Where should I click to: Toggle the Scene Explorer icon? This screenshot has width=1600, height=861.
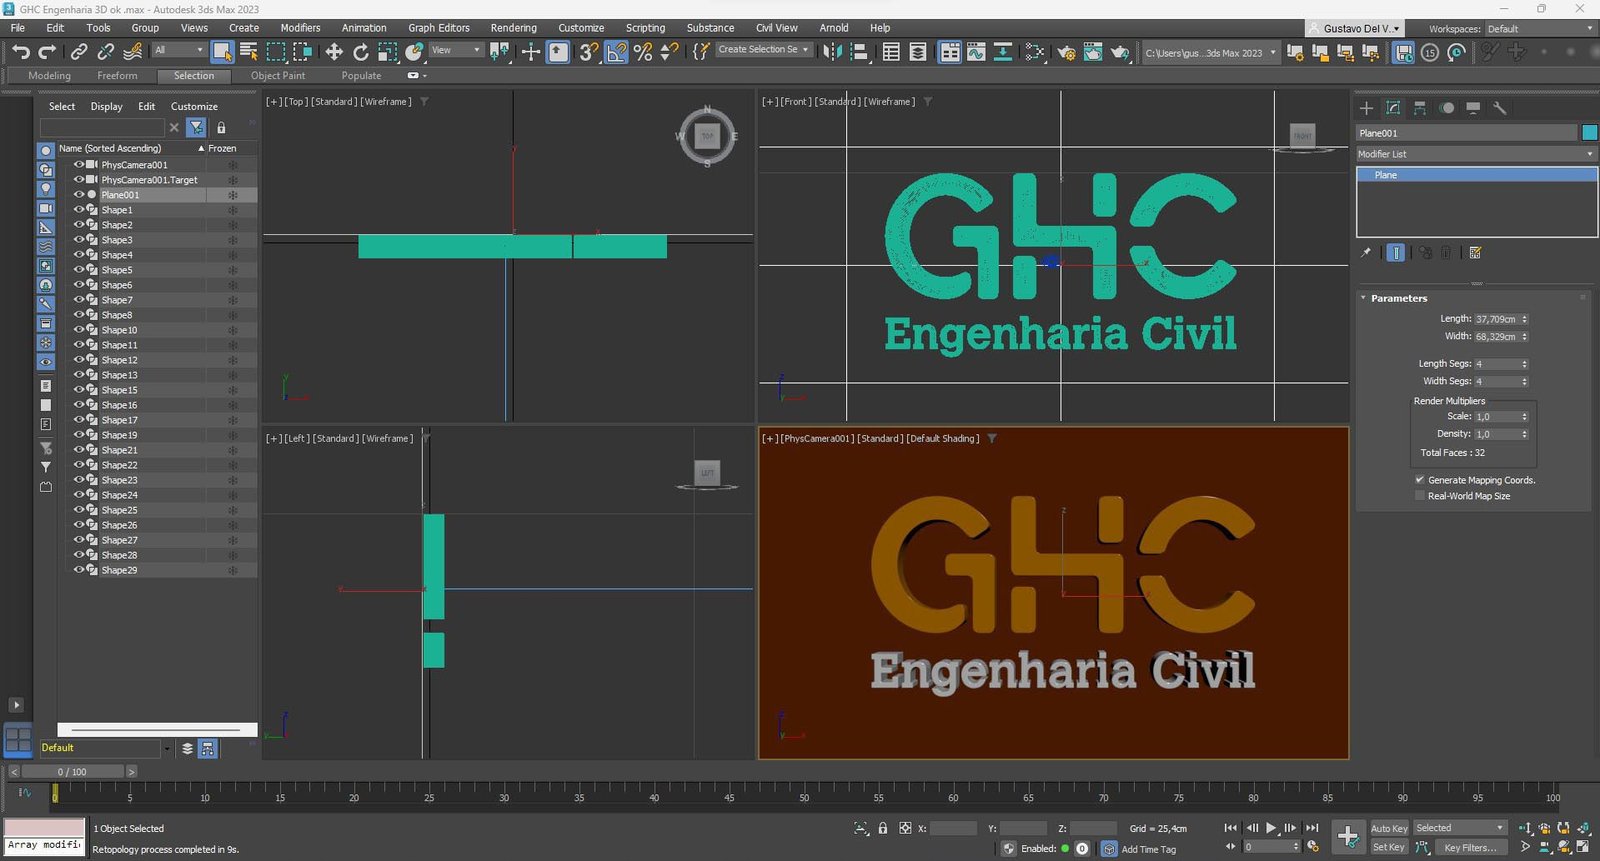(891, 52)
